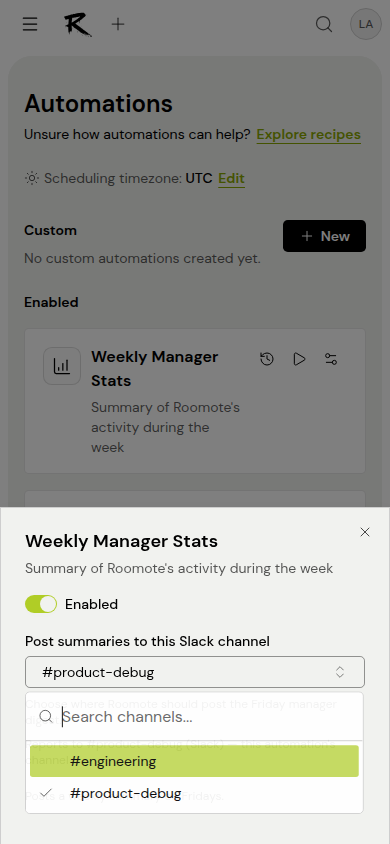This screenshot has height=844, width=390.
Task: Click the dropdown chevron arrows
Action: click(x=340, y=672)
